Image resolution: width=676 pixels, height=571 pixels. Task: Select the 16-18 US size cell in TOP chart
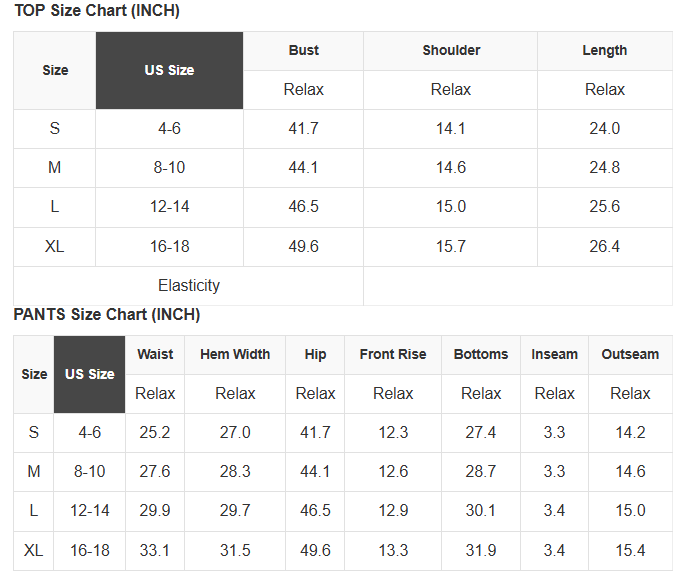(x=169, y=247)
